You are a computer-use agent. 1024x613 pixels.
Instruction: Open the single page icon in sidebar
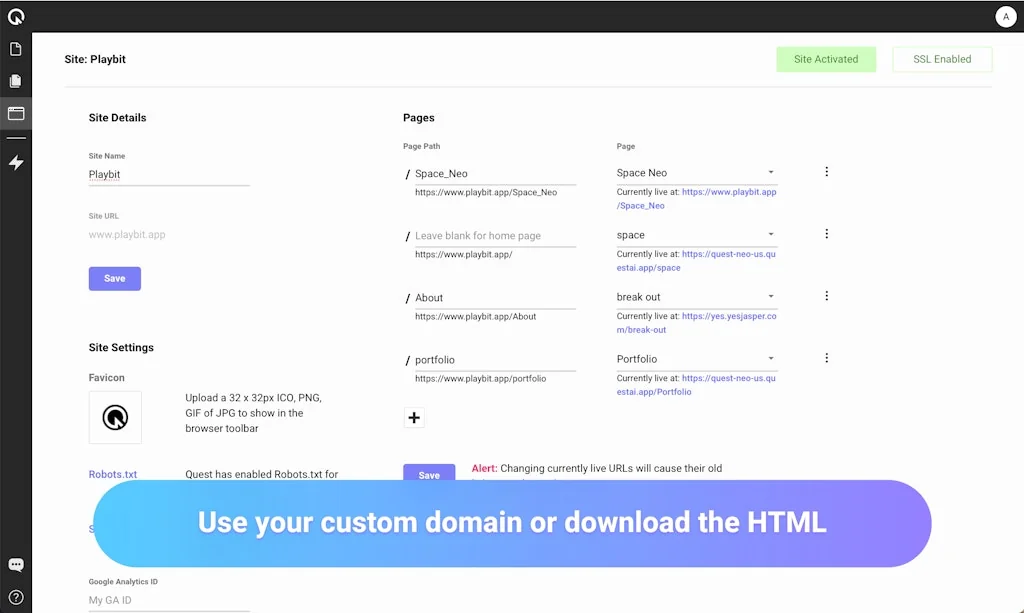[x=16, y=49]
